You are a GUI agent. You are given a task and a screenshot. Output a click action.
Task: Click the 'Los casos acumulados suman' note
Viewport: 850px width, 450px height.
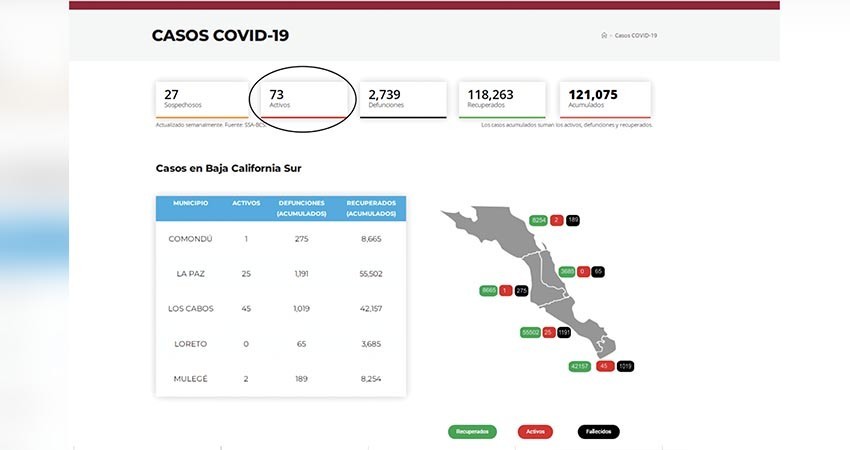click(x=567, y=125)
